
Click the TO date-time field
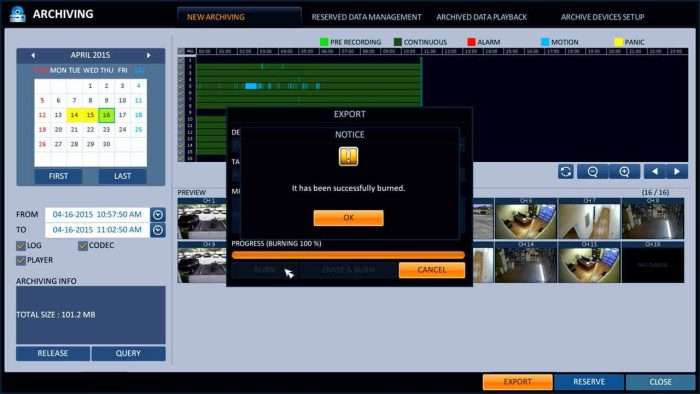pyautogui.click(x=97, y=230)
